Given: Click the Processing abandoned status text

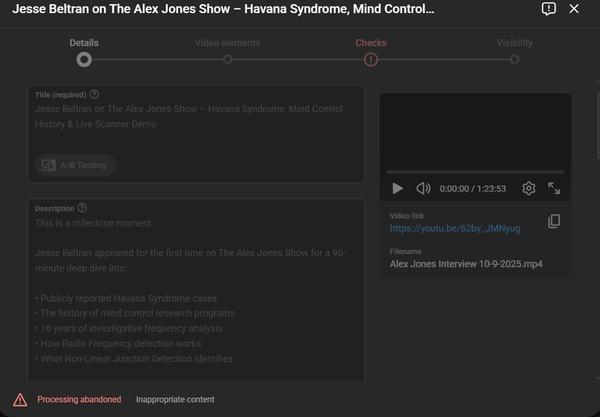Looking at the screenshot, I should point(79,400).
